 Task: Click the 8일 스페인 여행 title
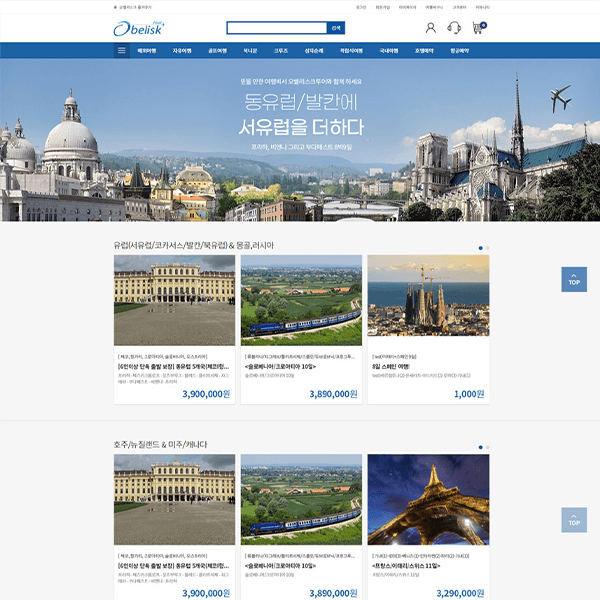[x=391, y=366]
